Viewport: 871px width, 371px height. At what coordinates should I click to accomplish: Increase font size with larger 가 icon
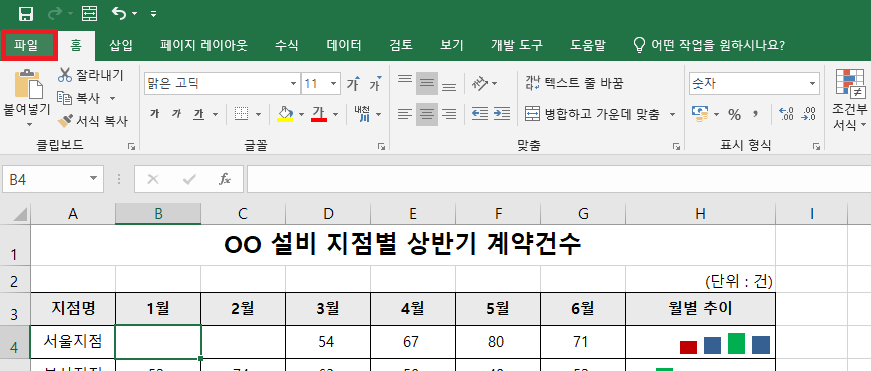[353, 84]
